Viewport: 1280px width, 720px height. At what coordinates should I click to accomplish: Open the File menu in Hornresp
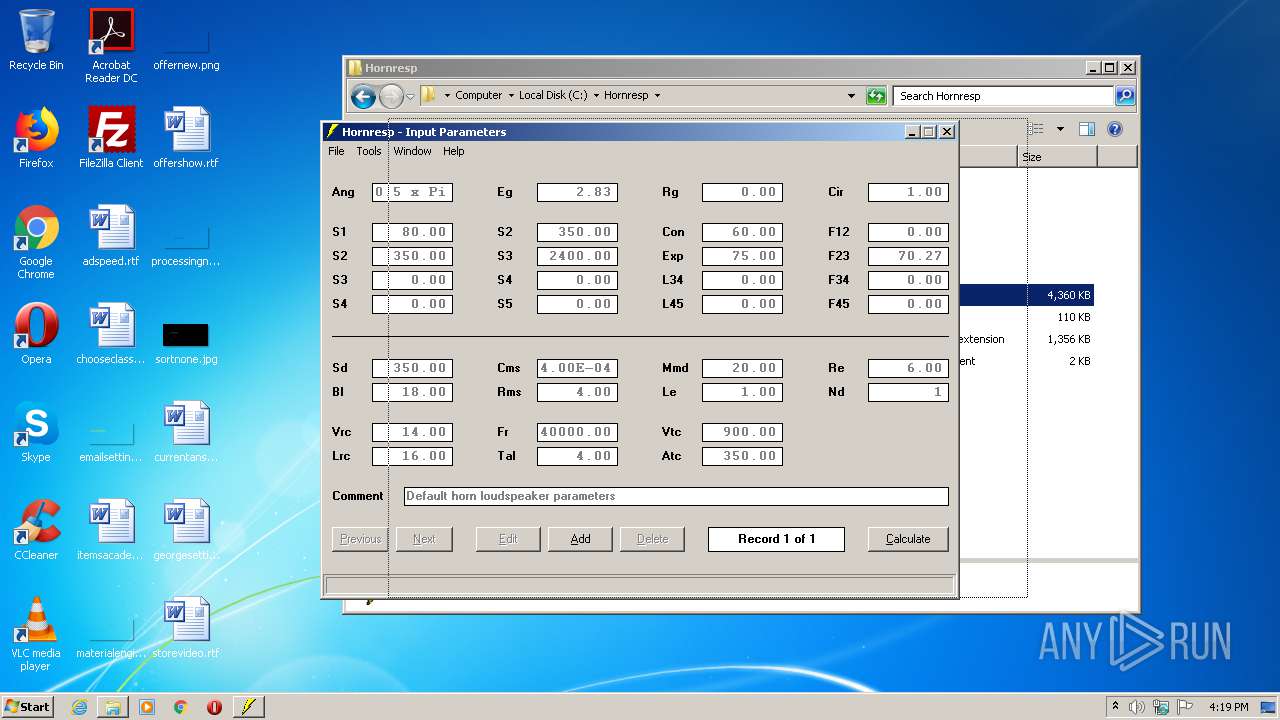(x=336, y=151)
